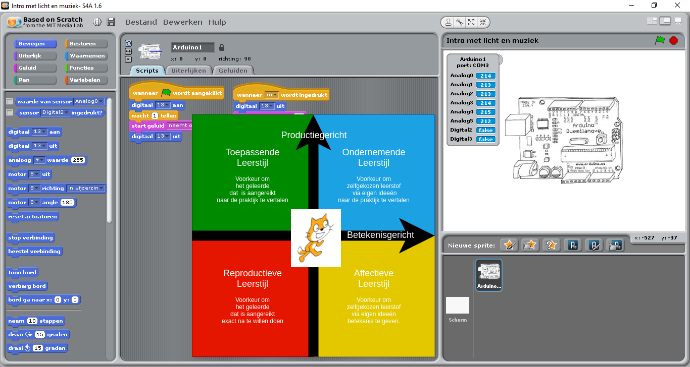The height and width of the screenshot is (367, 690).
Task: Click the Analog0 value 214 on stage monitor
Action: pyautogui.click(x=485, y=76)
